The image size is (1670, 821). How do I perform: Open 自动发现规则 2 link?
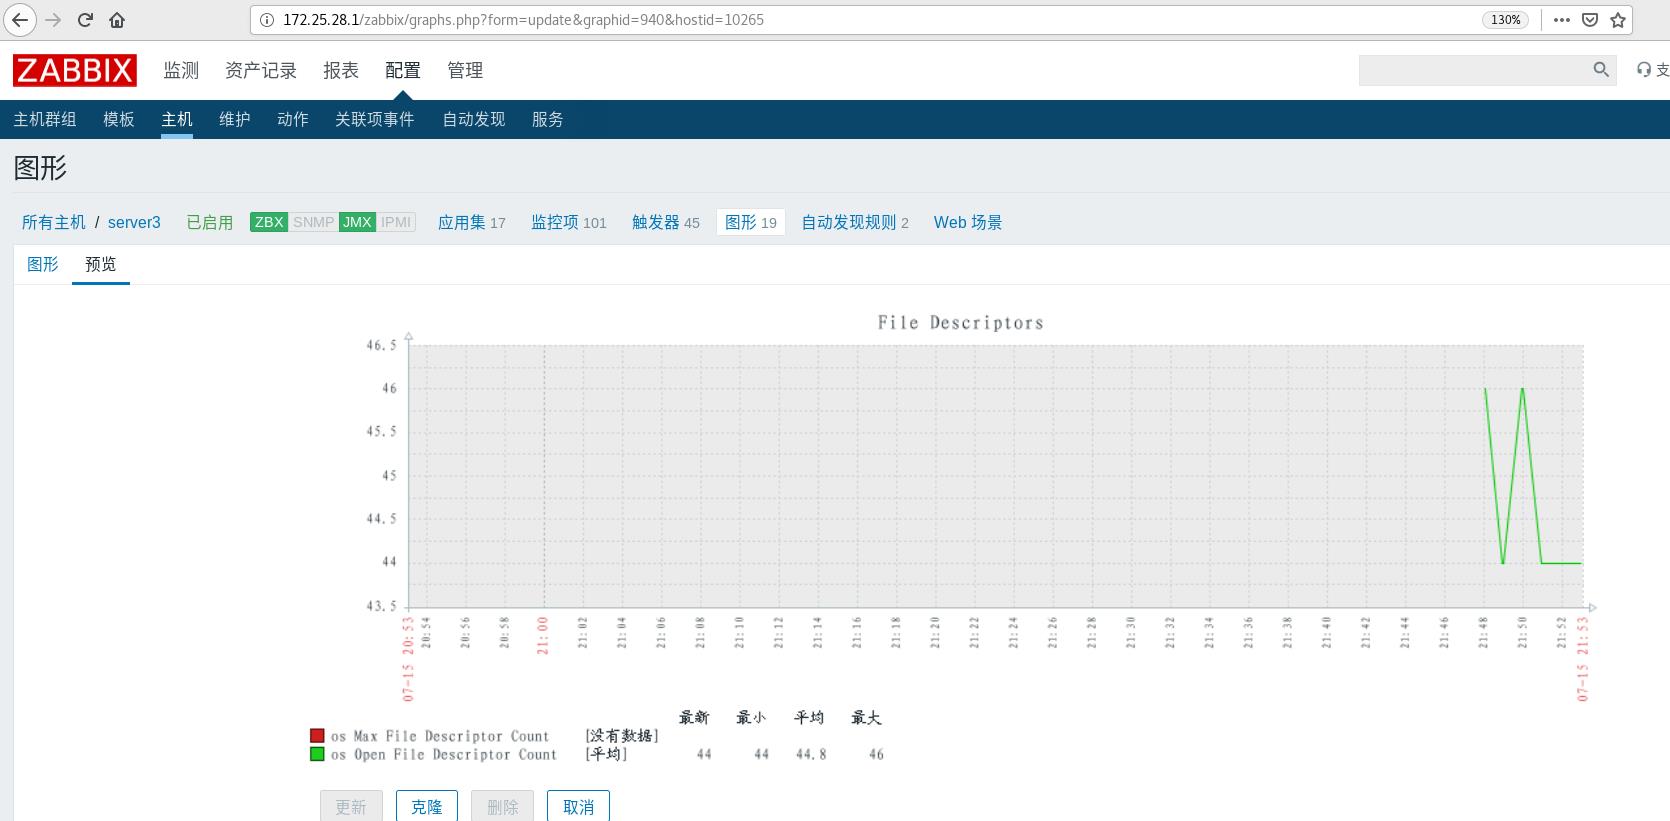(x=855, y=222)
